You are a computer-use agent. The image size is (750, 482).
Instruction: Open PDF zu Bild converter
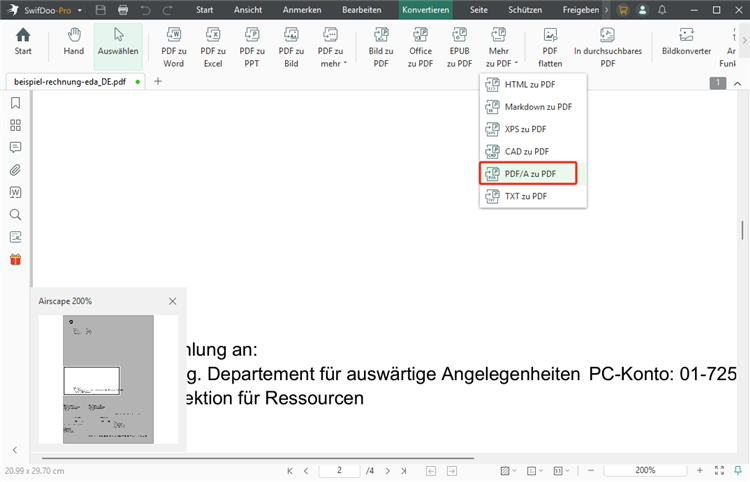291,47
